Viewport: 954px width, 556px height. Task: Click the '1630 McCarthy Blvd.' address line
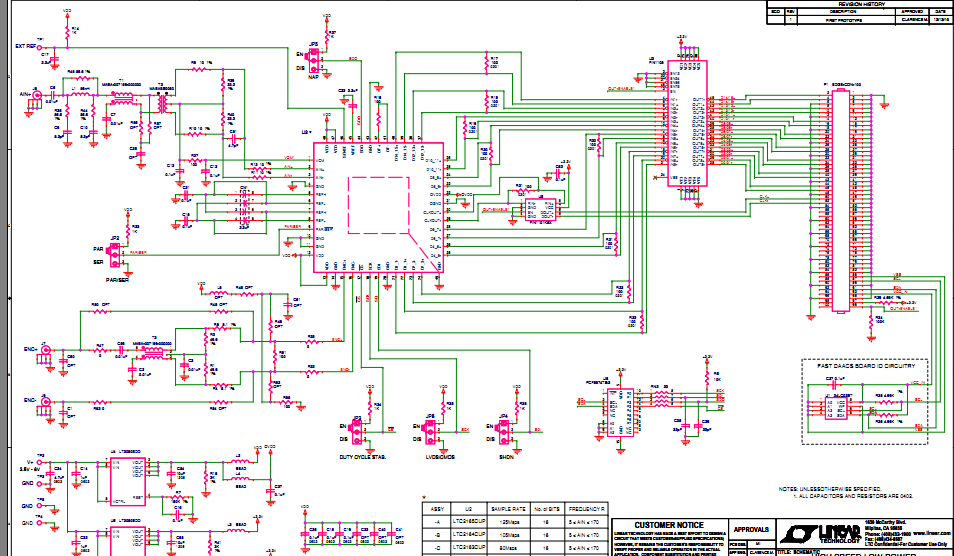[885, 522]
